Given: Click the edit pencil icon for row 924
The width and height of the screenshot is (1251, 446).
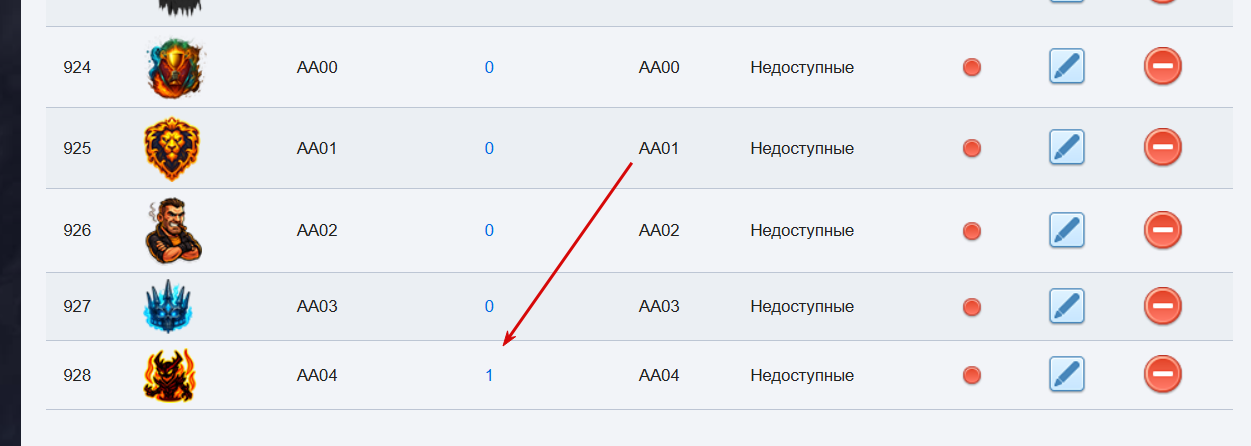Looking at the screenshot, I should click(1067, 67).
